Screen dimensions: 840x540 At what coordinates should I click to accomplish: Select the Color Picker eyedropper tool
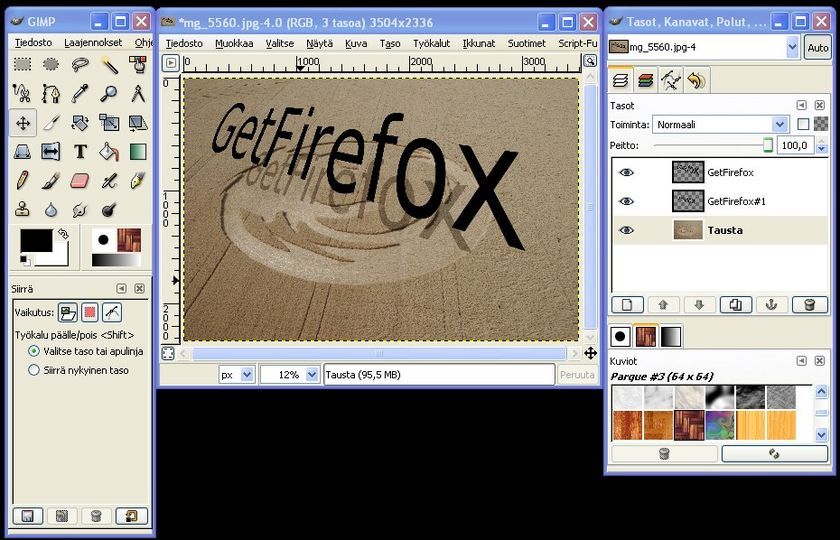(x=80, y=93)
